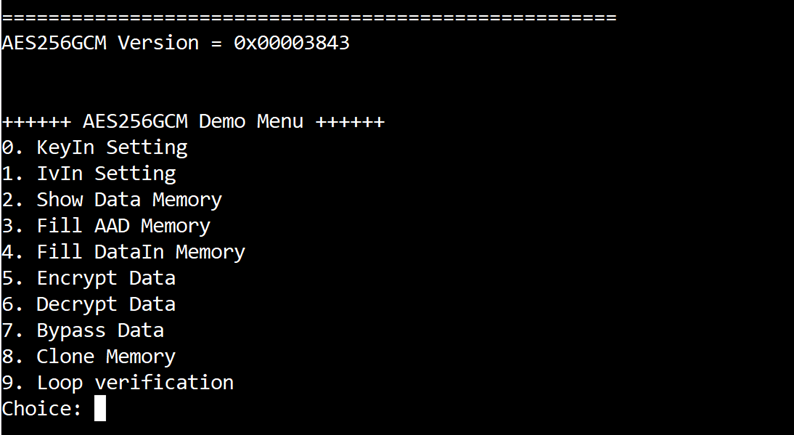Click the plus signs before AES256GCM Demo
Image resolution: width=794 pixels, height=435 pixels.
36,122
